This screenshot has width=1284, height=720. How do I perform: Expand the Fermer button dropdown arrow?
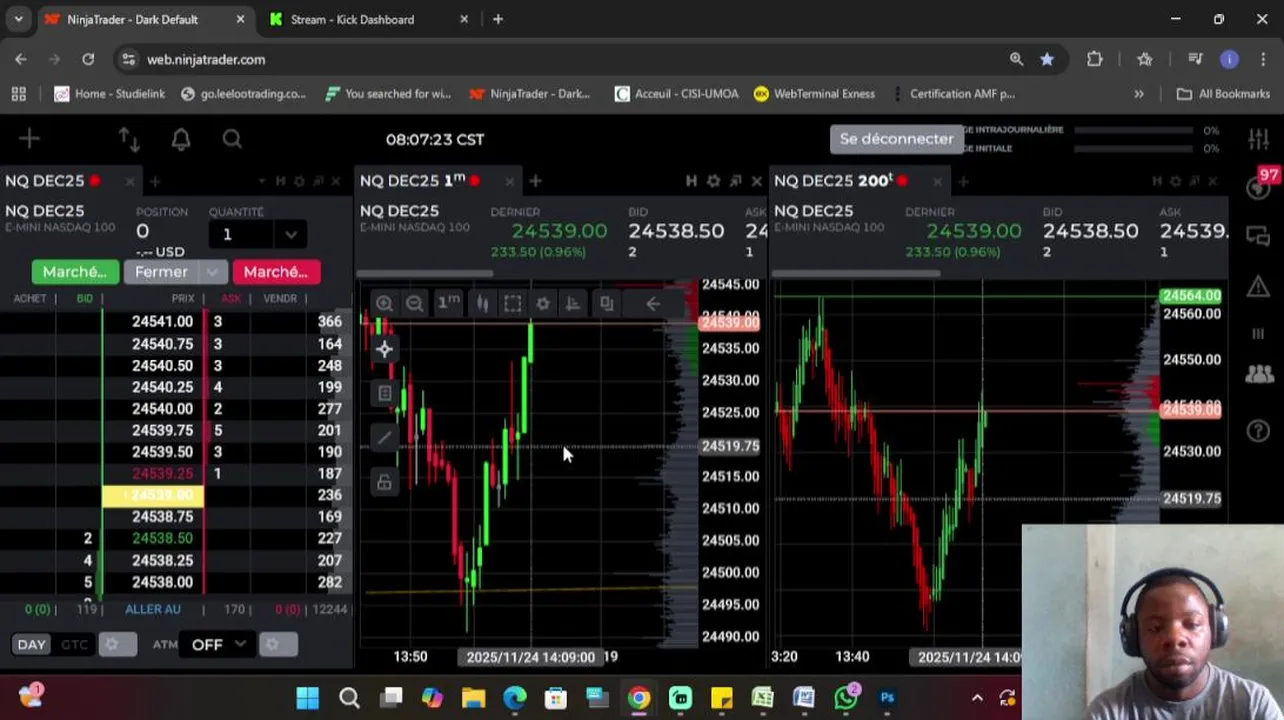point(212,272)
